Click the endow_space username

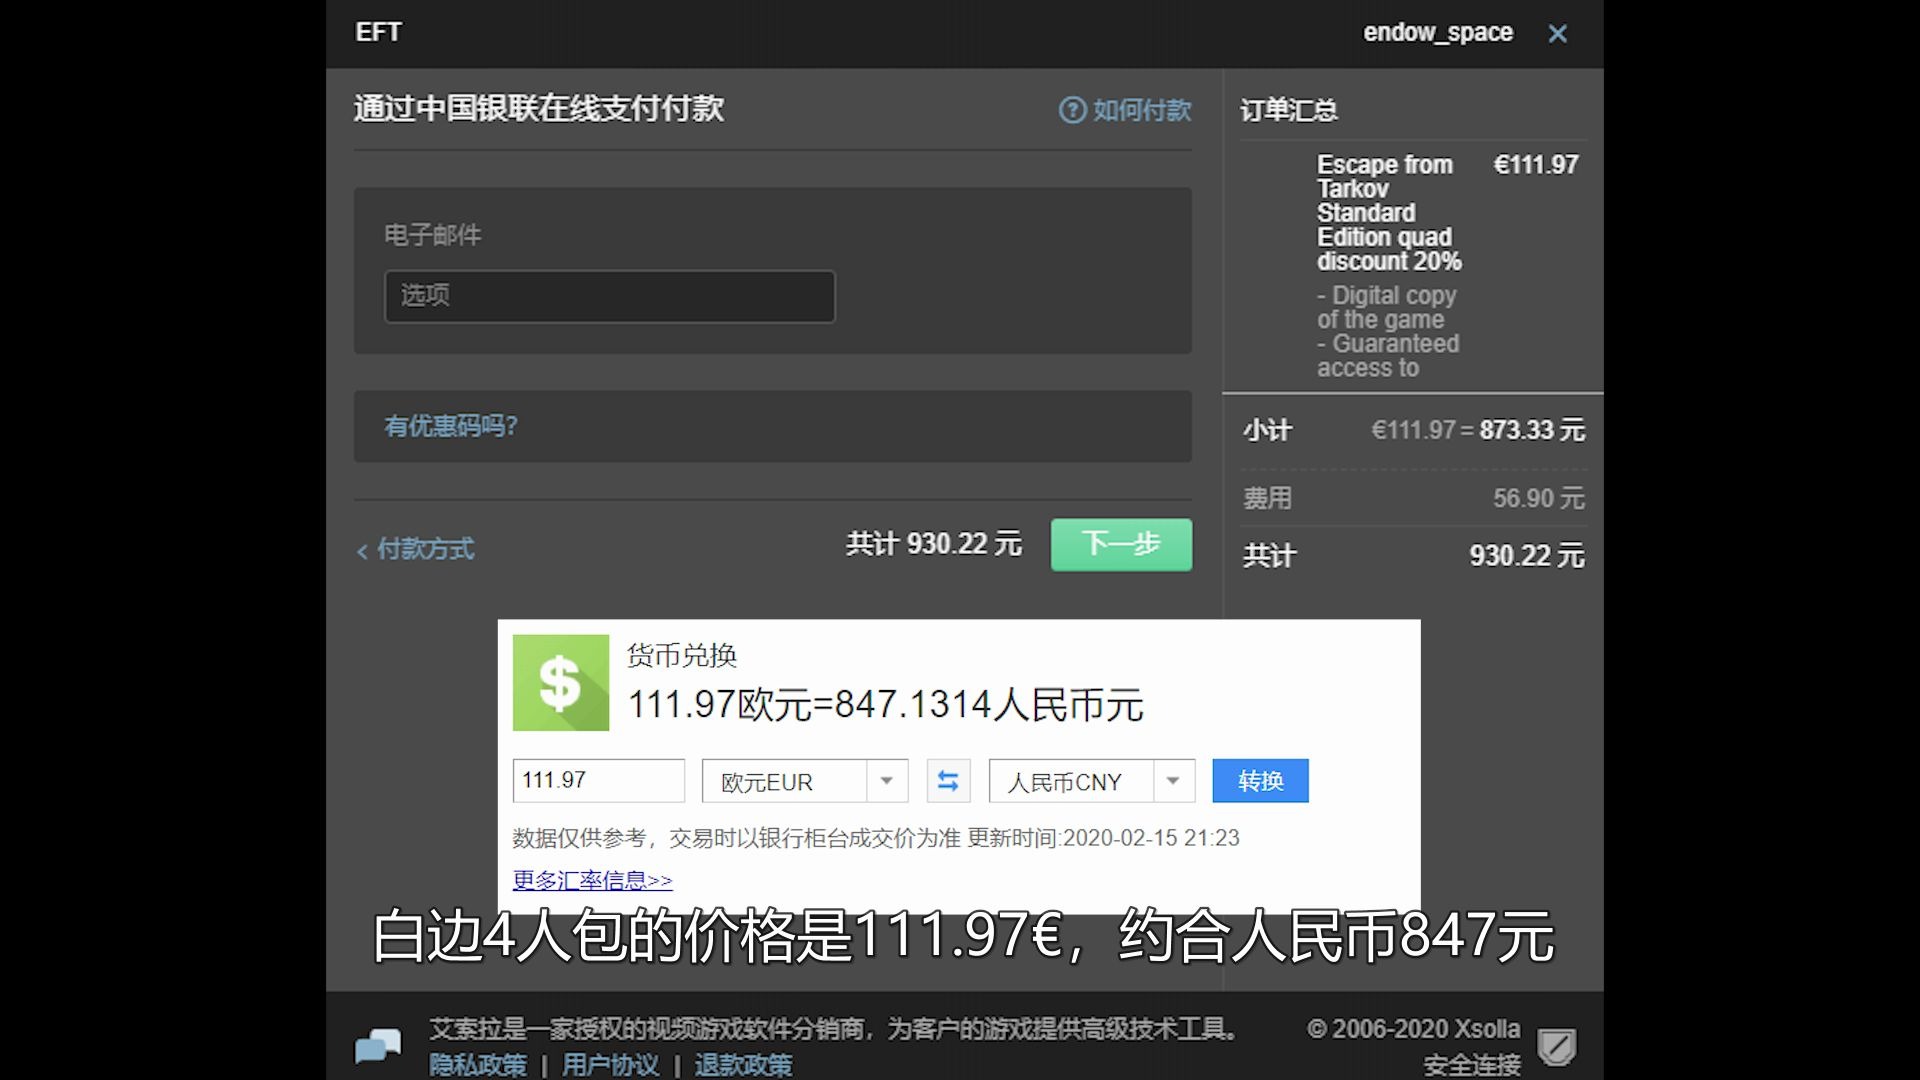(x=1438, y=33)
